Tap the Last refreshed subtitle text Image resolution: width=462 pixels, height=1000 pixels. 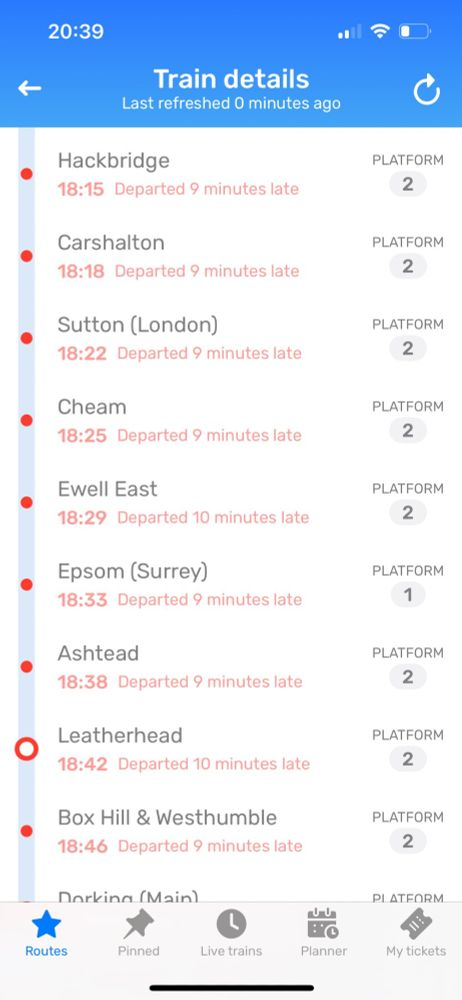pyautogui.click(x=231, y=103)
